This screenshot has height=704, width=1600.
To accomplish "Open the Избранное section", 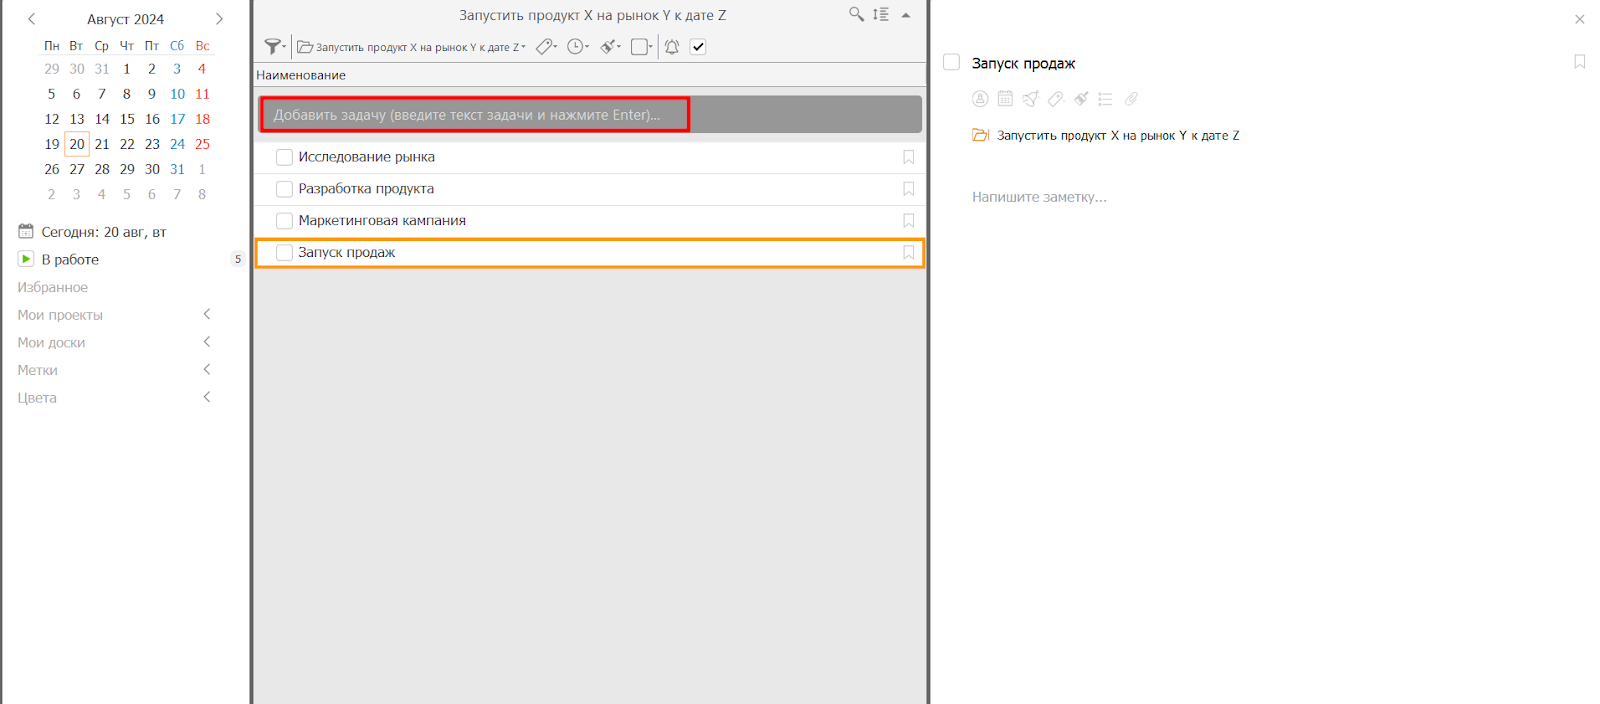I will (52, 287).
